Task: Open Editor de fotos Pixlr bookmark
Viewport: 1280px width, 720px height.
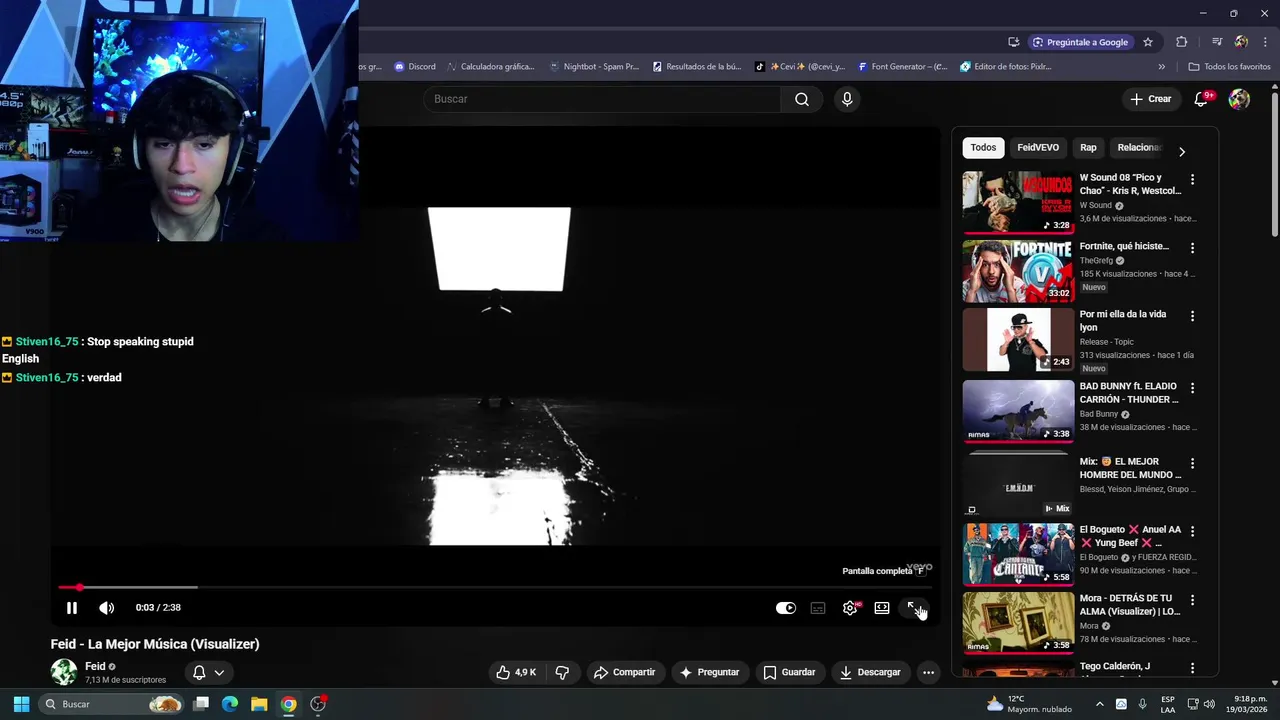Action: (x=1005, y=67)
